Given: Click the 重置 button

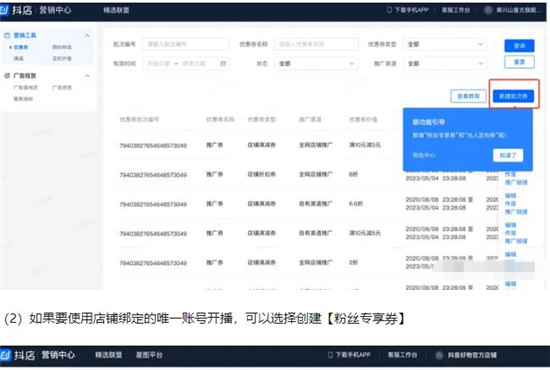Looking at the screenshot, I should (x=519, y=62).
